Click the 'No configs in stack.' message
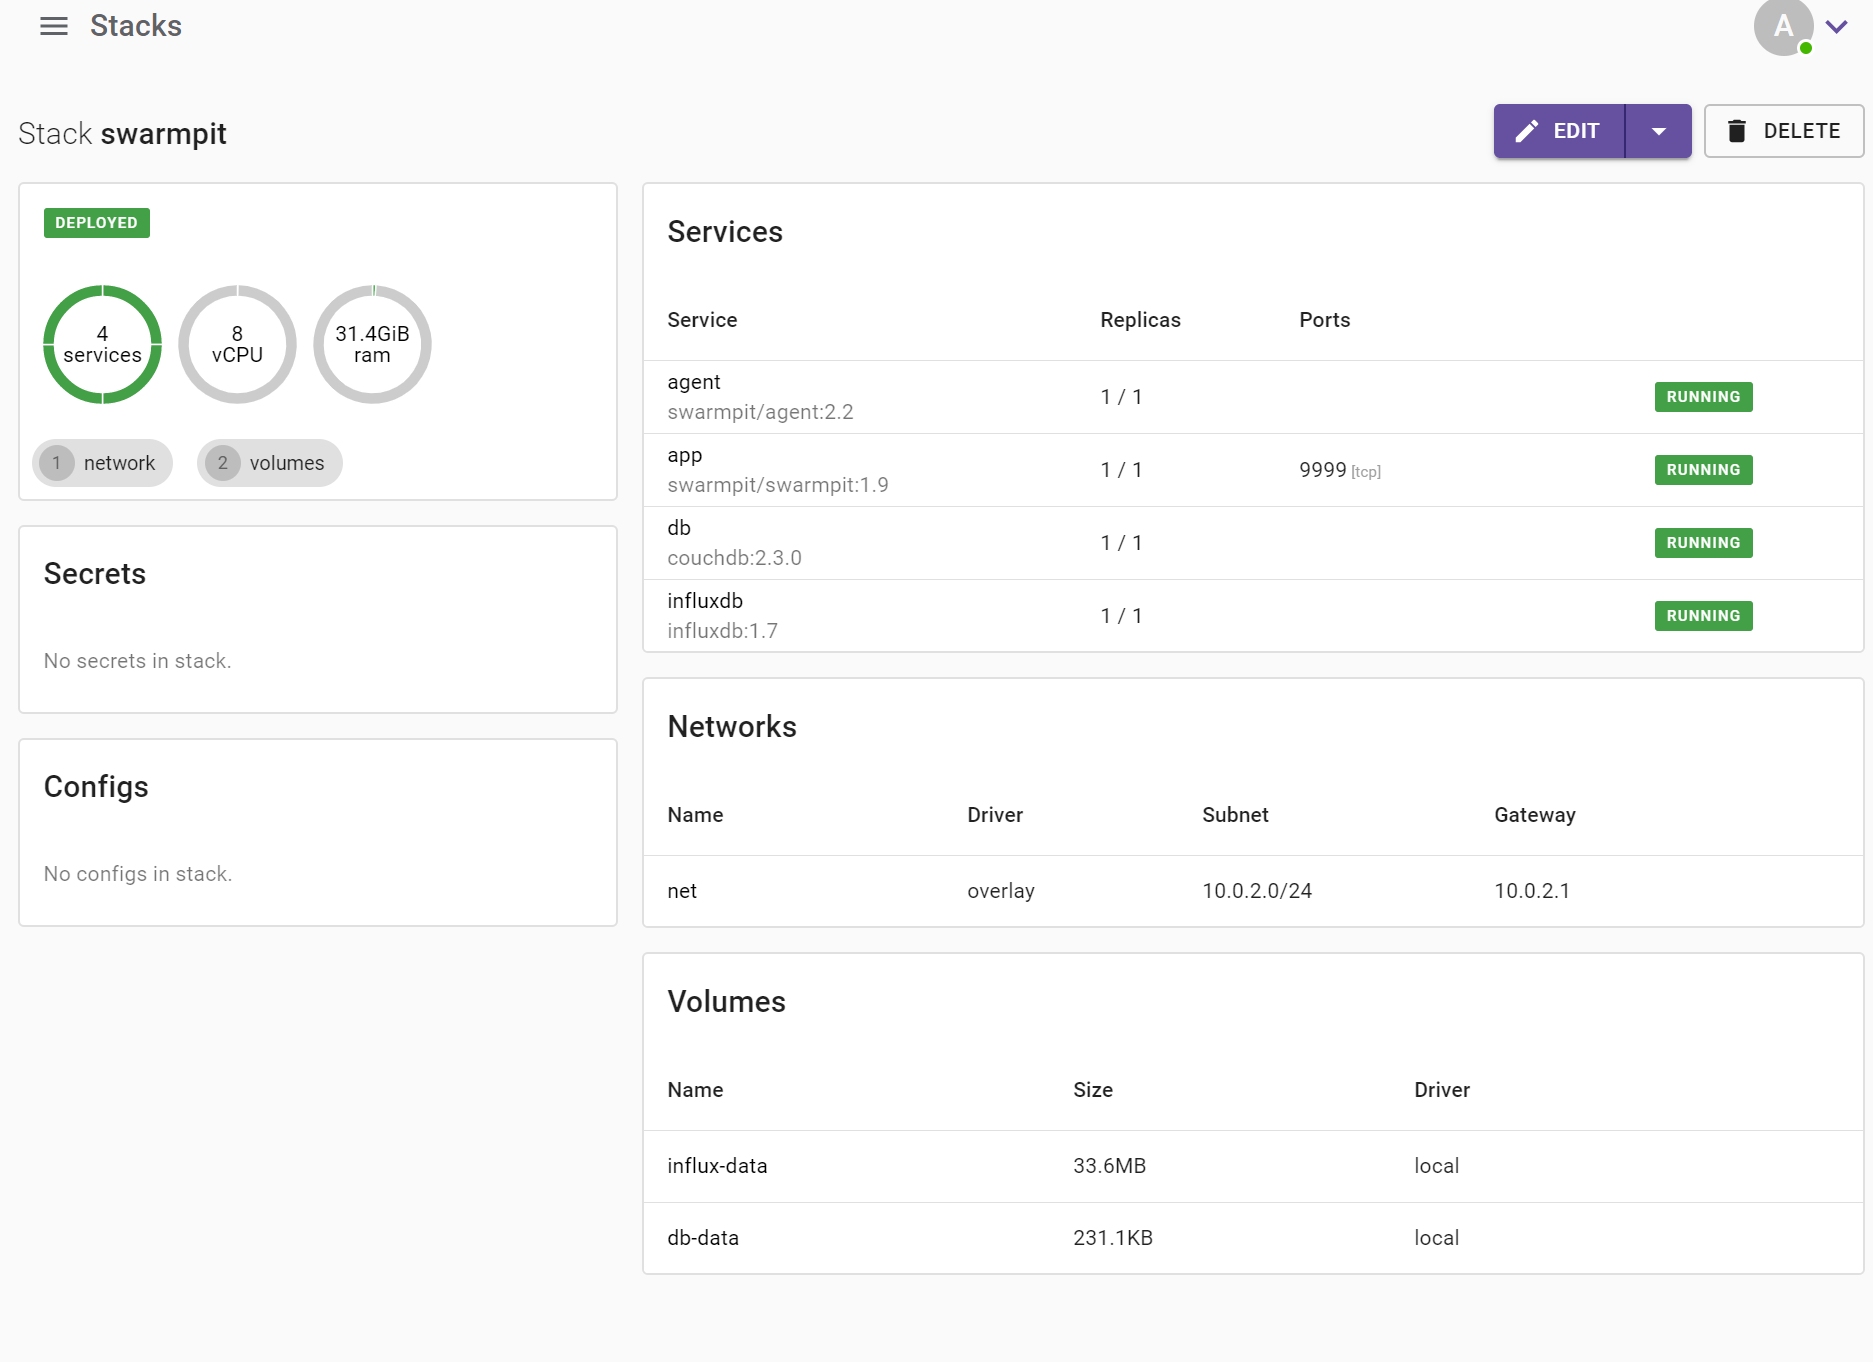 [138, 874]
